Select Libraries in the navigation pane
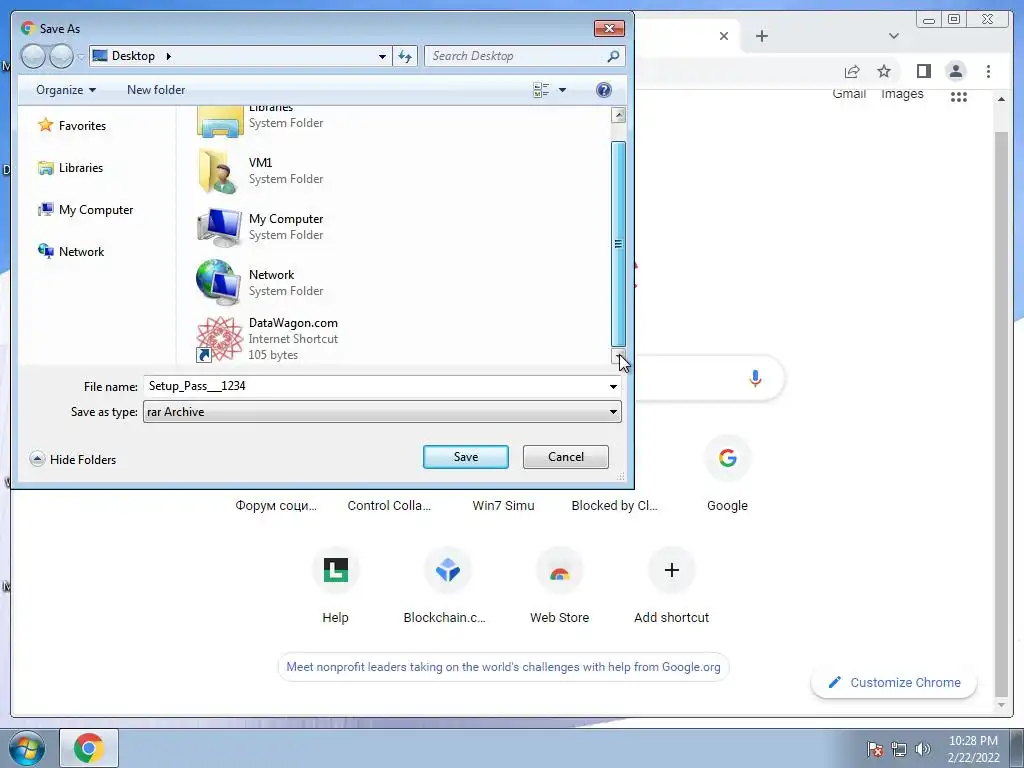 [71, 168]
